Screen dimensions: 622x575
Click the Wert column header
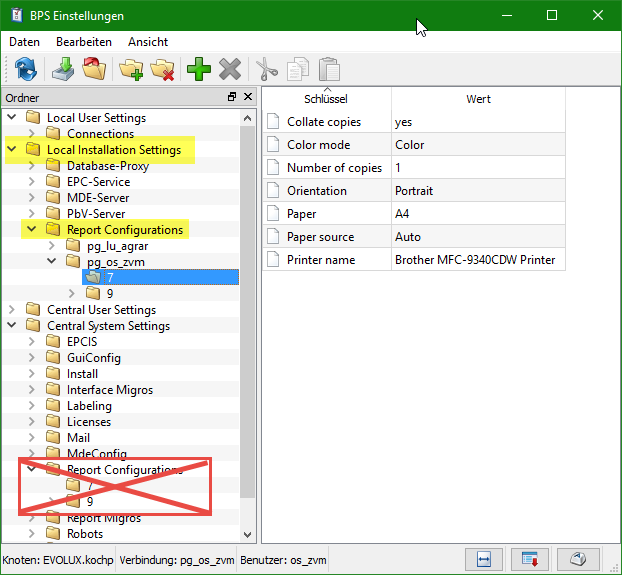coord(478,99)
